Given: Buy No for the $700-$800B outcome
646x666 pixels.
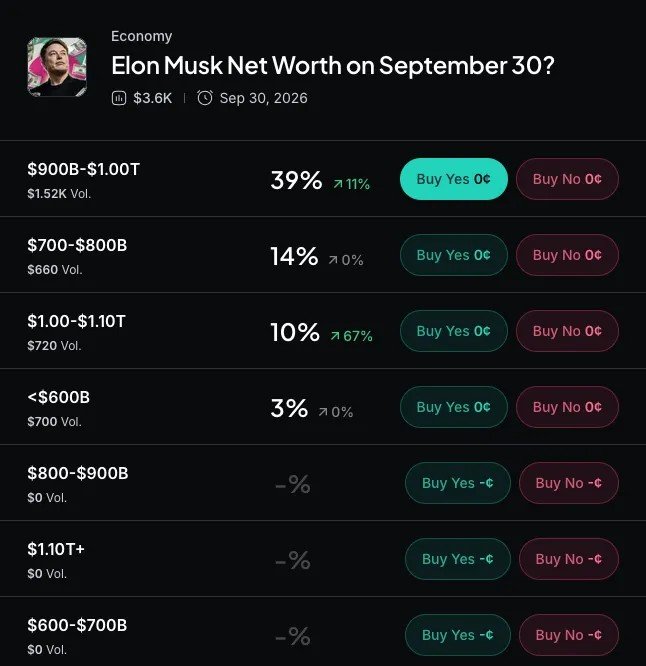Looking at the screenshot, I should coord(567,255).
